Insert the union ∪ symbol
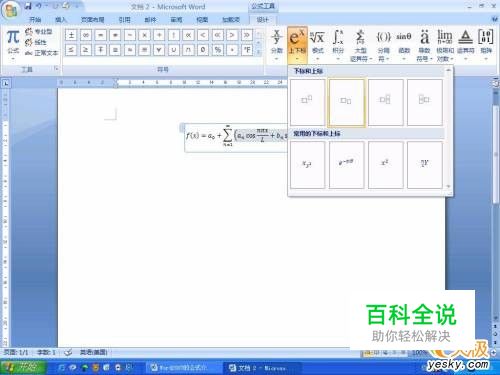 (x=174, y=50)
